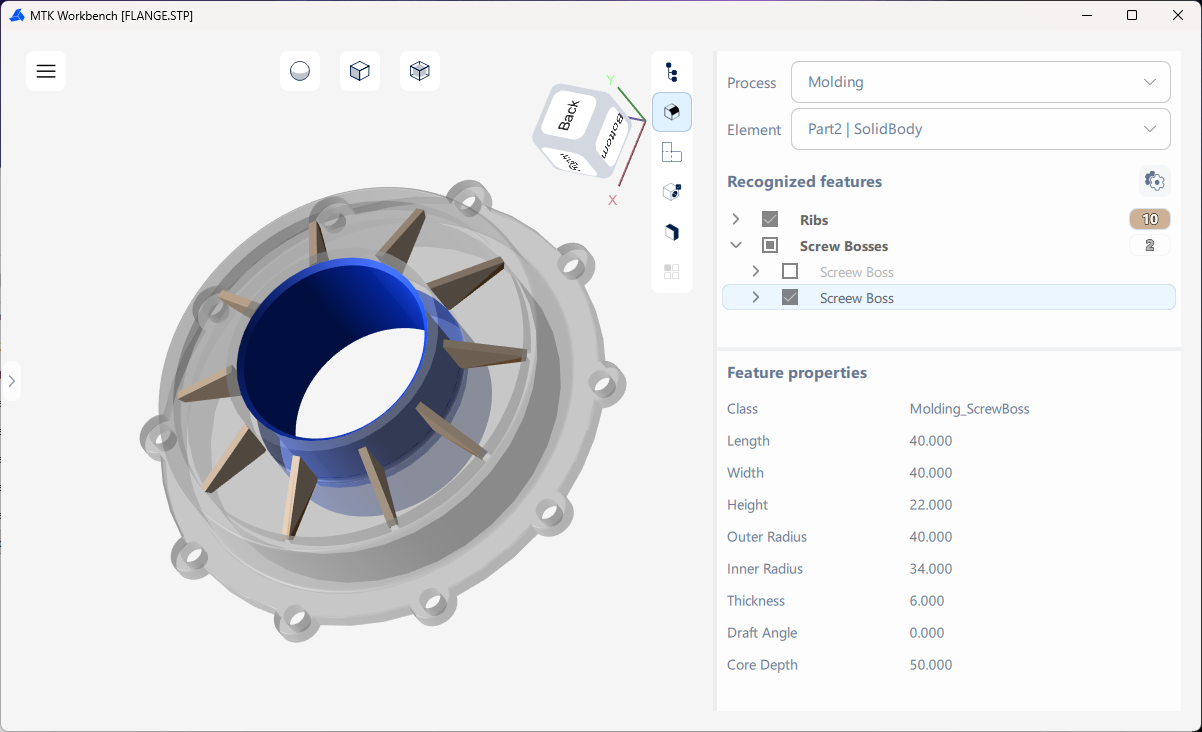The image size is (1202, 732).
Task: Click the Molding_ScrewBoss class value
Action: click(x=970, y=409)
